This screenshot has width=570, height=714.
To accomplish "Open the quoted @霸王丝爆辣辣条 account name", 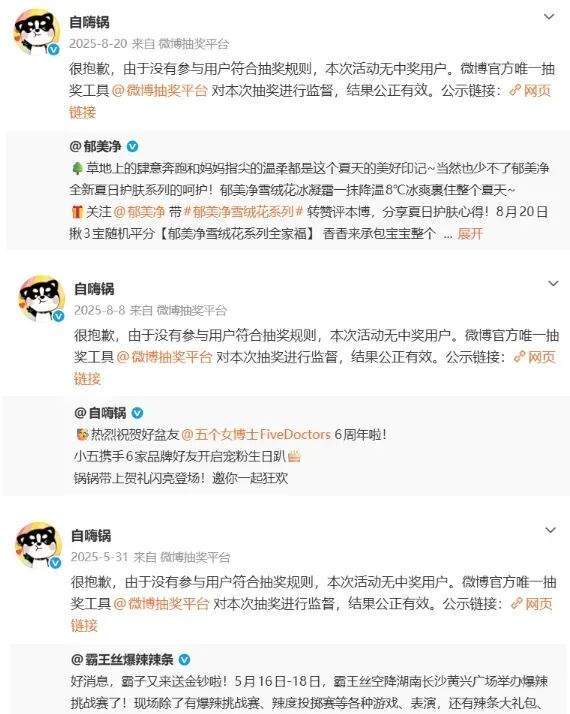I will [122, 659].
